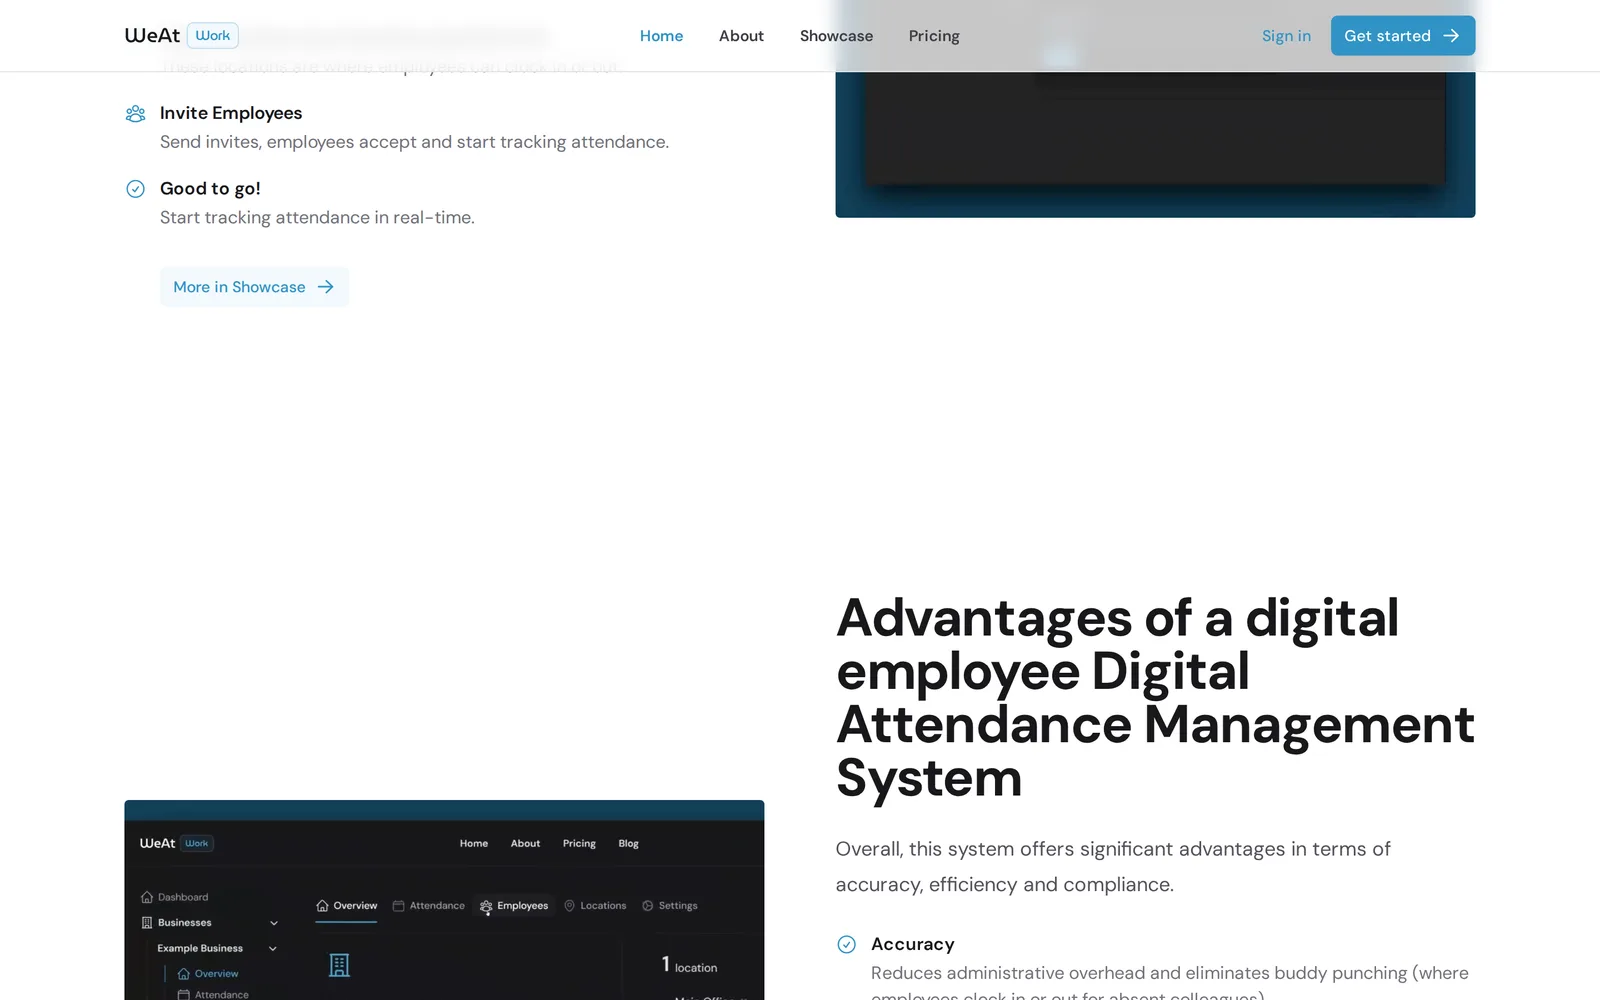
Task: Click Blog link in preview header
Action: coord(628,844)
